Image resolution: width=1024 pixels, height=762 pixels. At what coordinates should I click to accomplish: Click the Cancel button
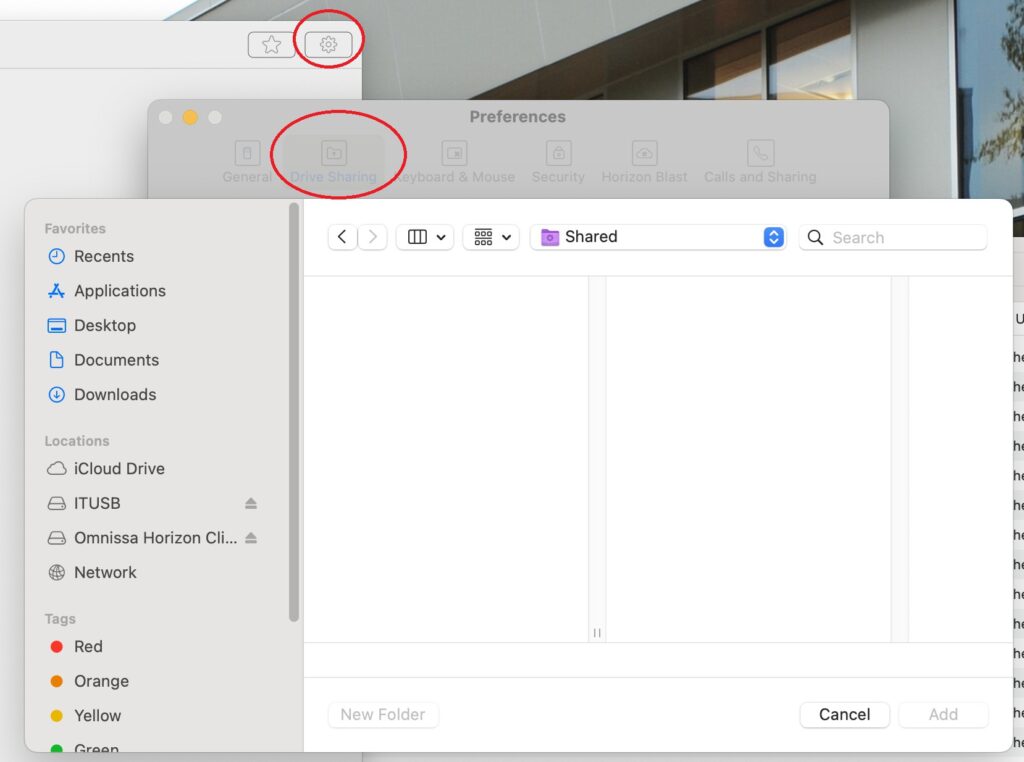[844, 714]
